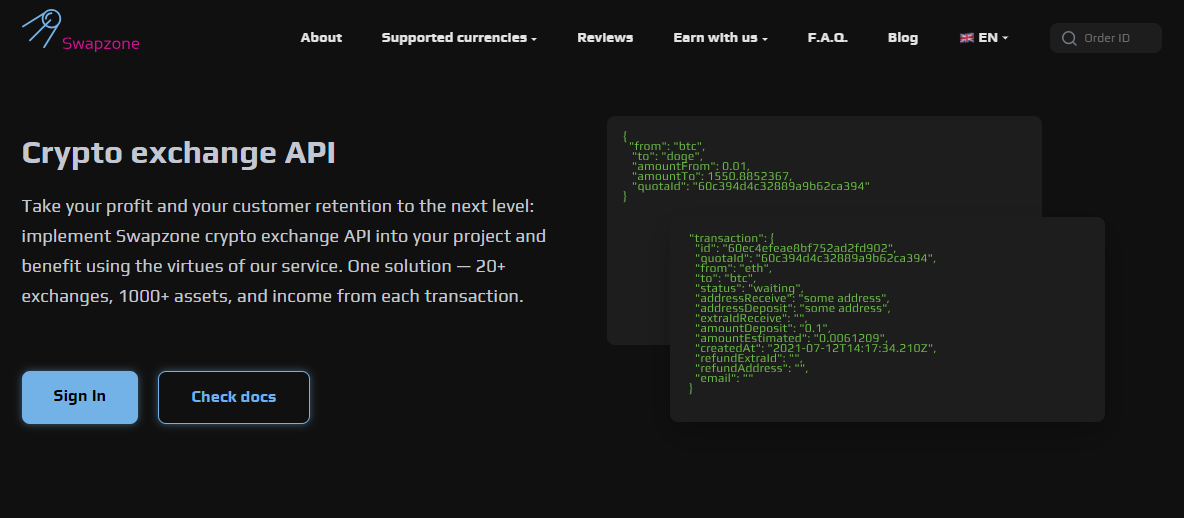The width and height of the screenshot is (1184, 518).
Task: Open the Reviews page
Action: coord(605,38)
